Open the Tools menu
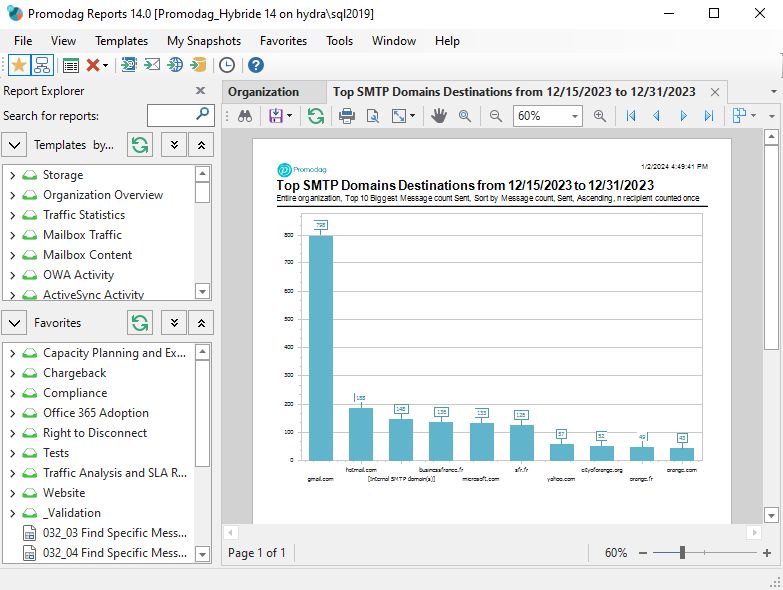783x590 pixels. [340, 41]
